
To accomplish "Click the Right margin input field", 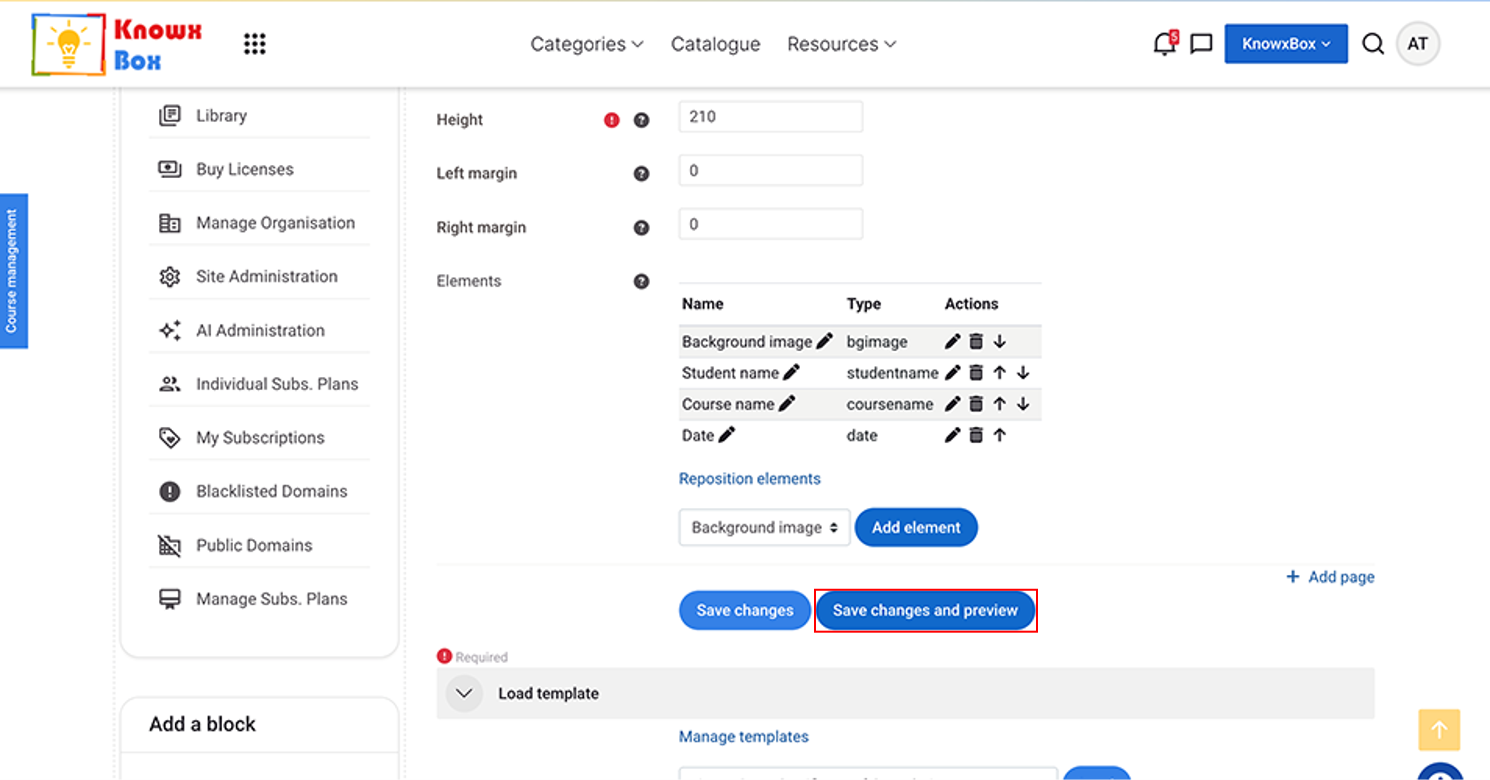I will (x=770, y=224).
